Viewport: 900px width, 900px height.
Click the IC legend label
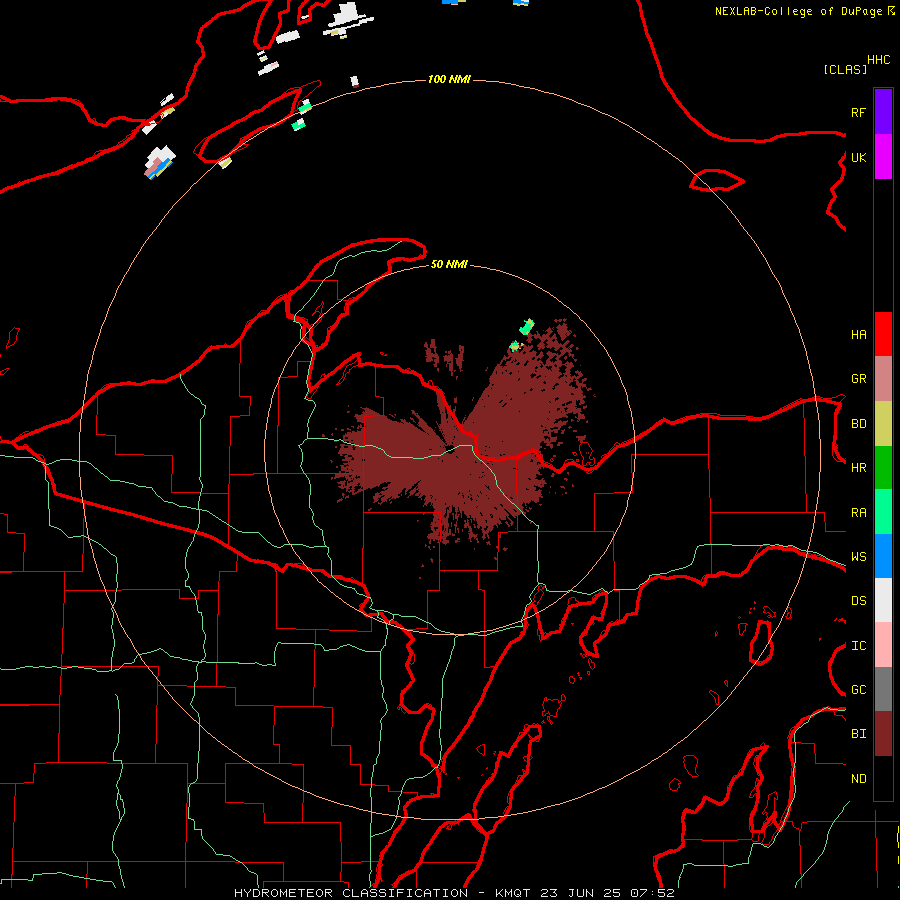(x=858, y=646)
